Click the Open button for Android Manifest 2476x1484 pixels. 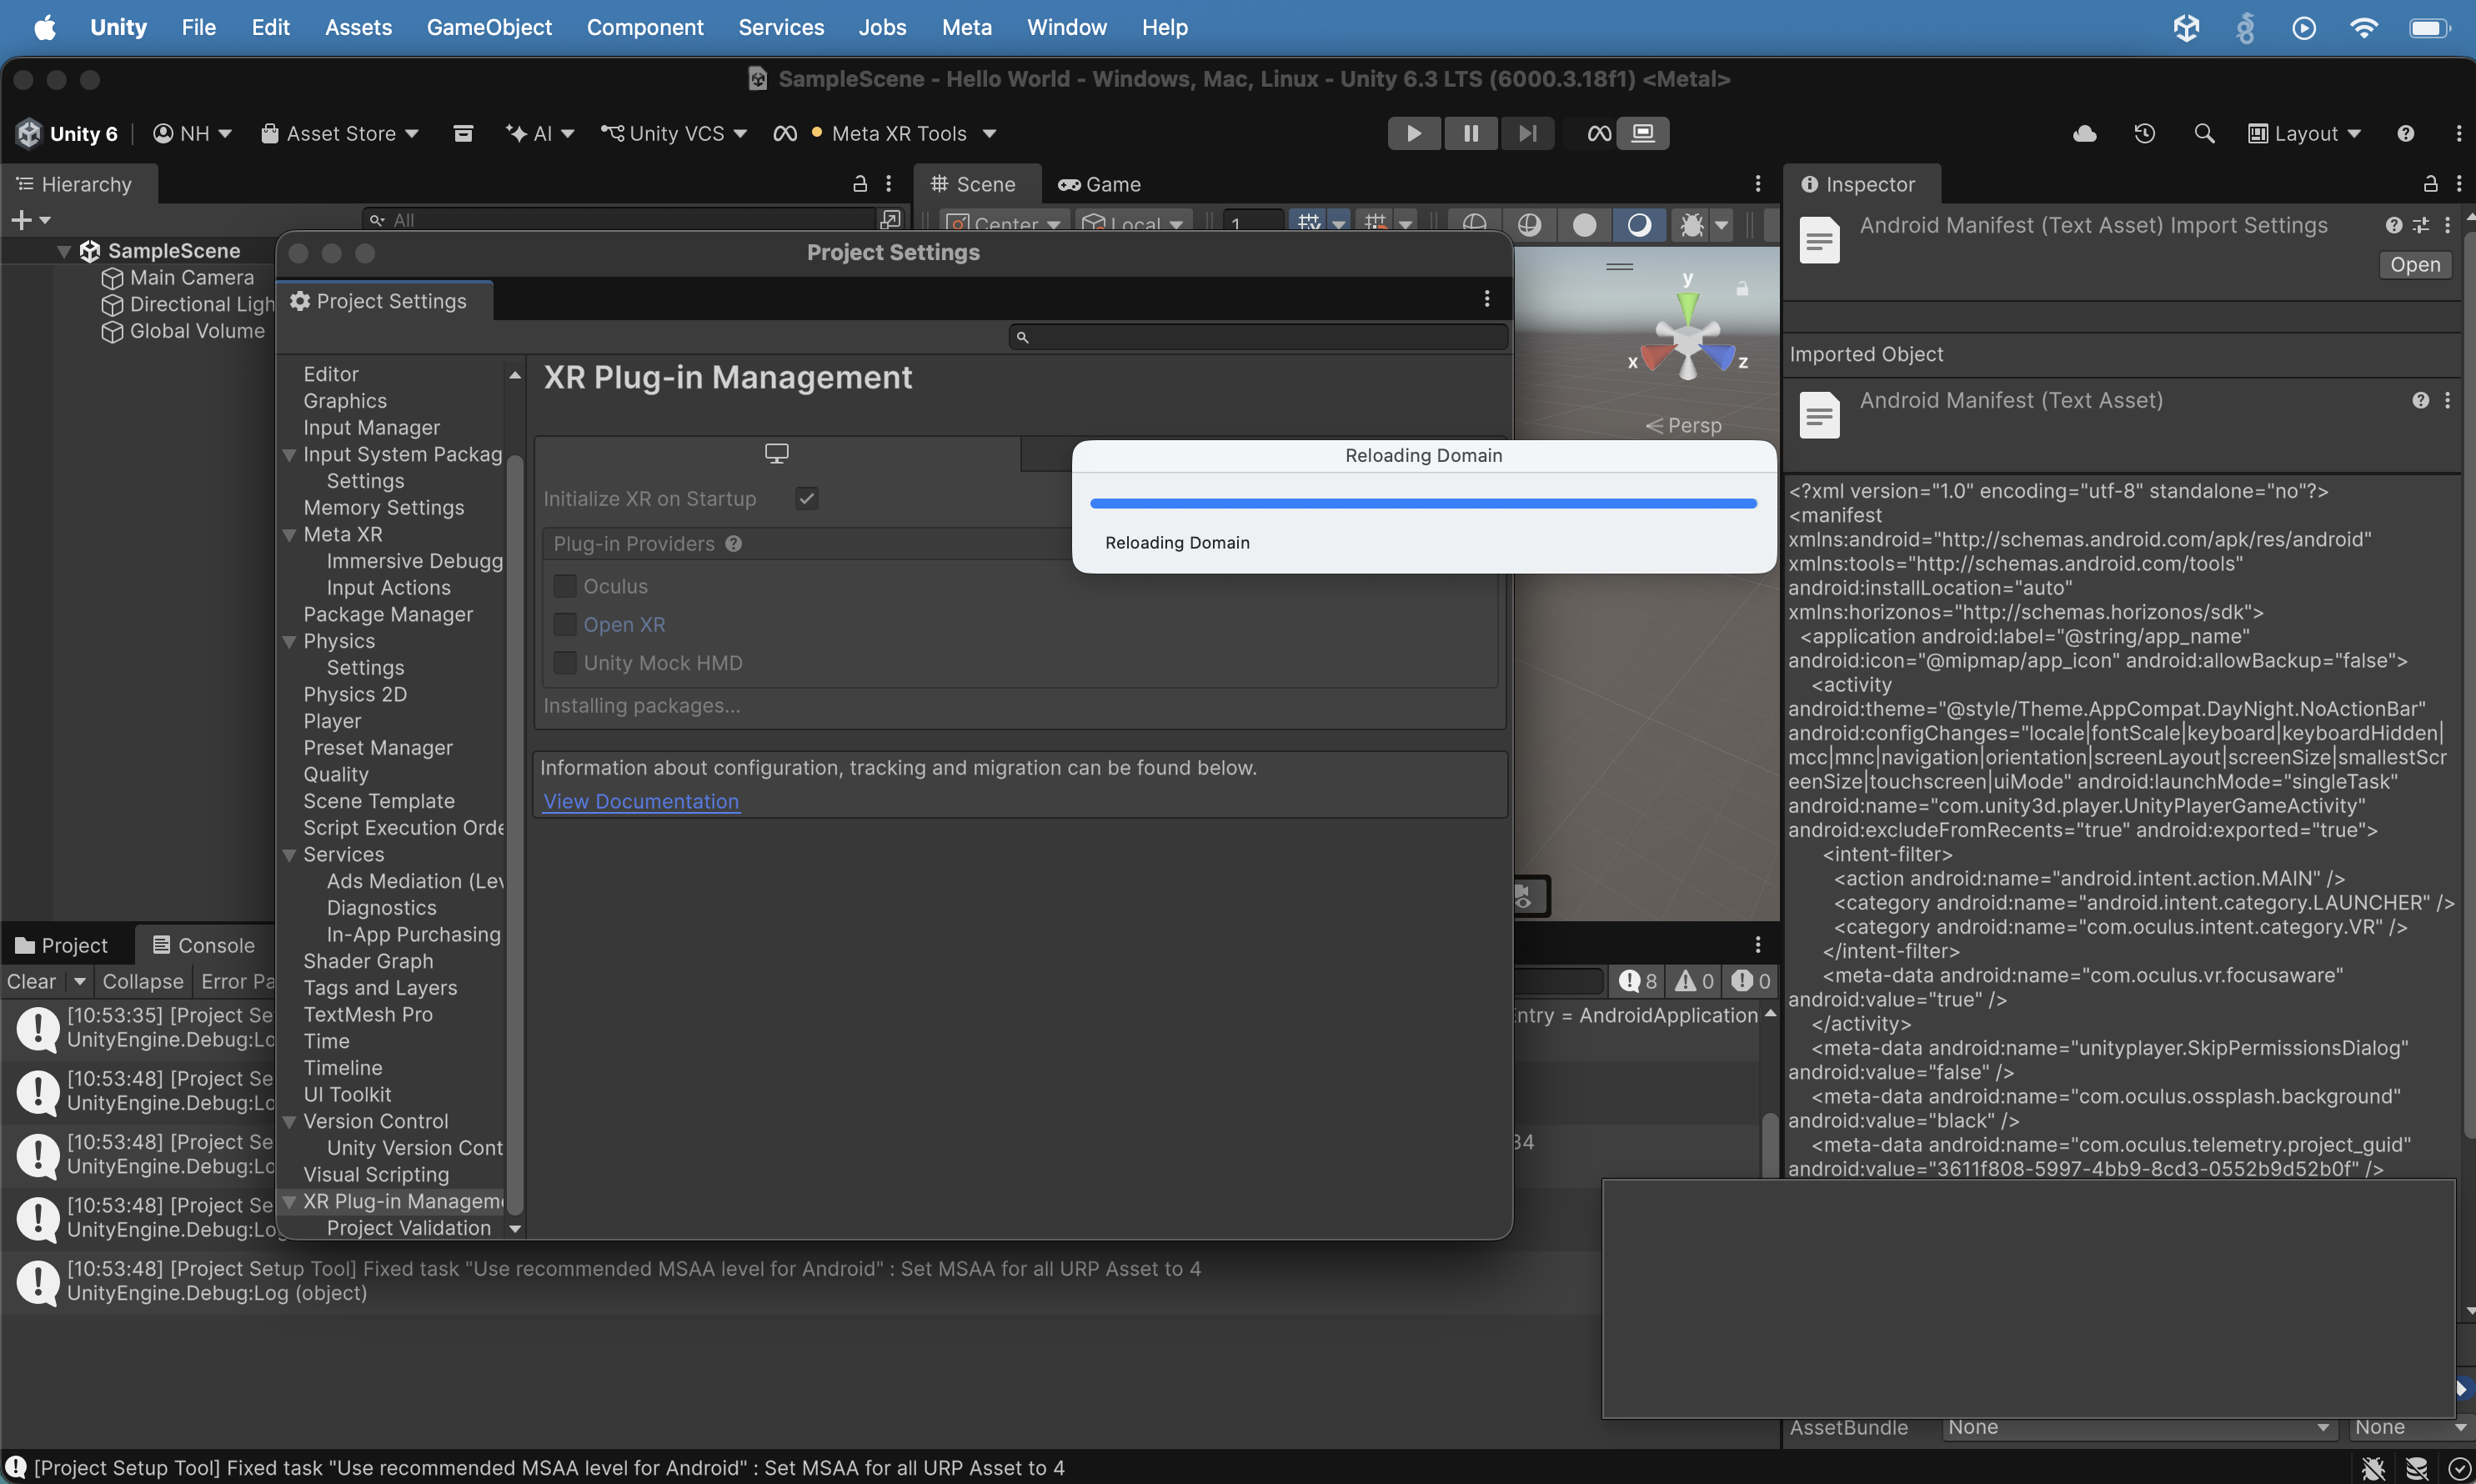(x=2415, y=265)
